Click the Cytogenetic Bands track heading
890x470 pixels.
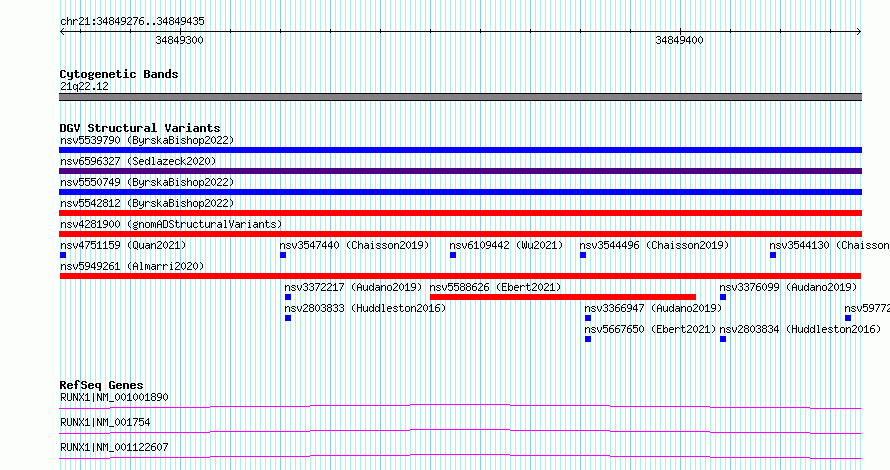(x=119, y=74)
